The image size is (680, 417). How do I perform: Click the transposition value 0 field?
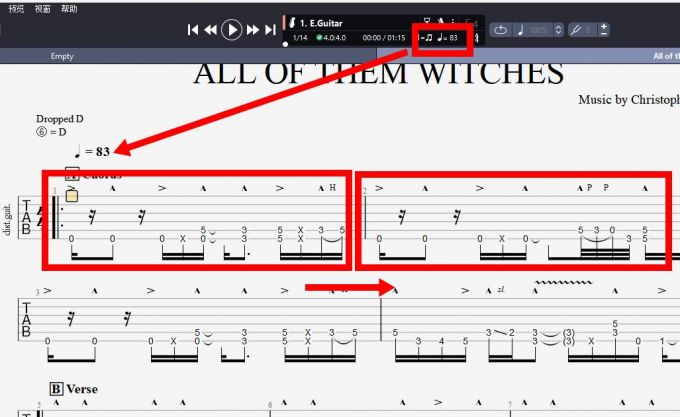point(588,30)
